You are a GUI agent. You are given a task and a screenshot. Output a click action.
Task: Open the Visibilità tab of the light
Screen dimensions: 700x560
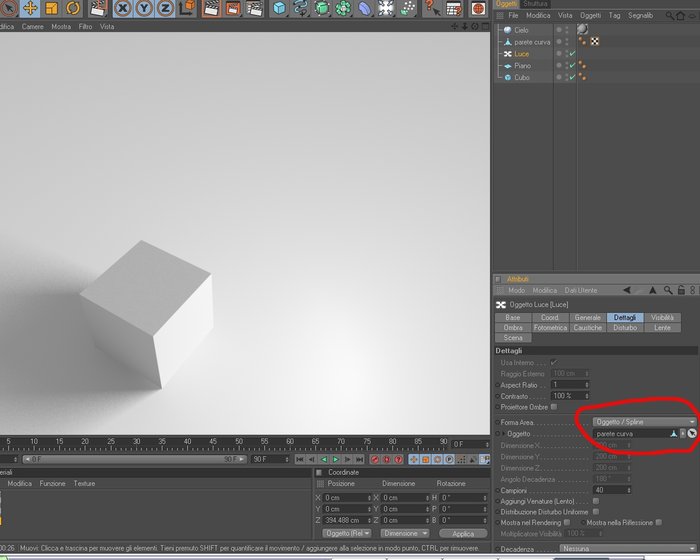[662, 318]
